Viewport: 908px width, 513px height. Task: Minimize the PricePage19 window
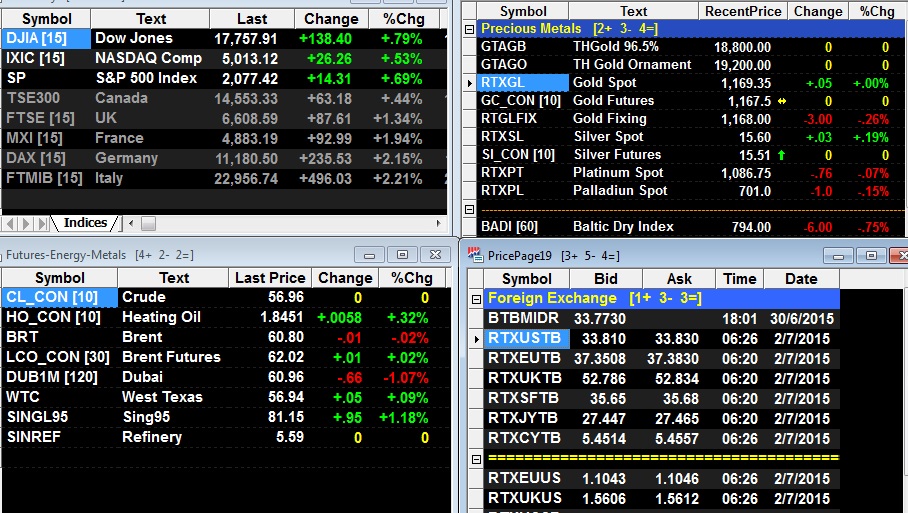[x=838, y=255]
